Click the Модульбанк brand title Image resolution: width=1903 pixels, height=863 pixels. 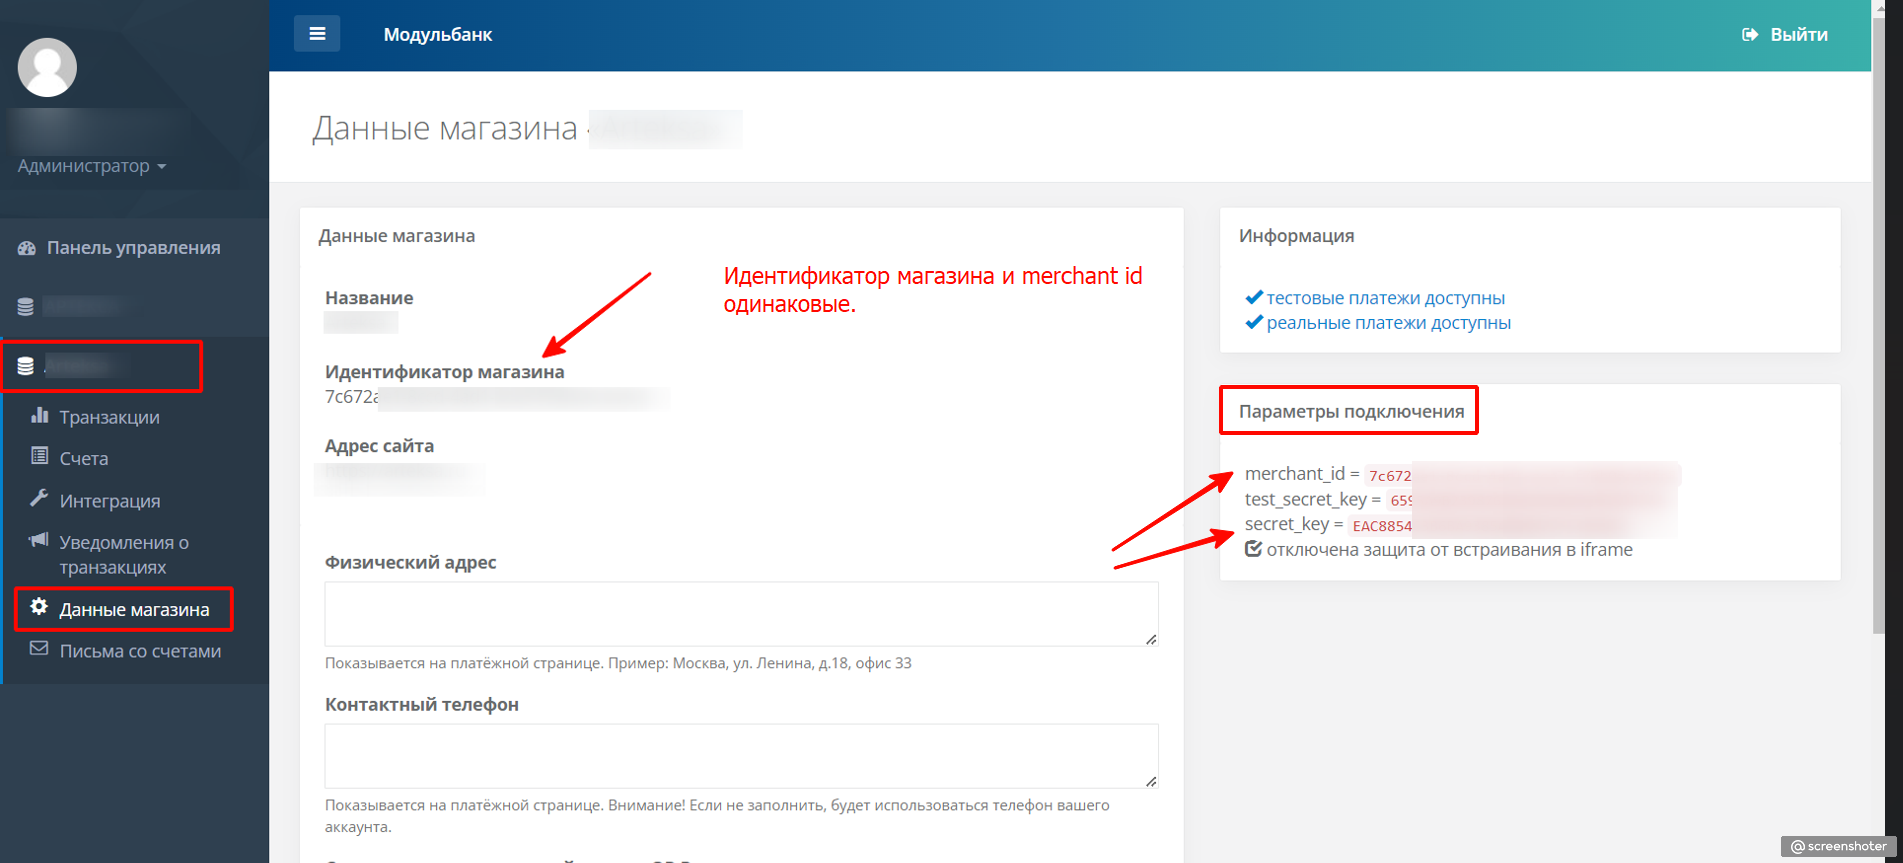[x=437, y=35]
